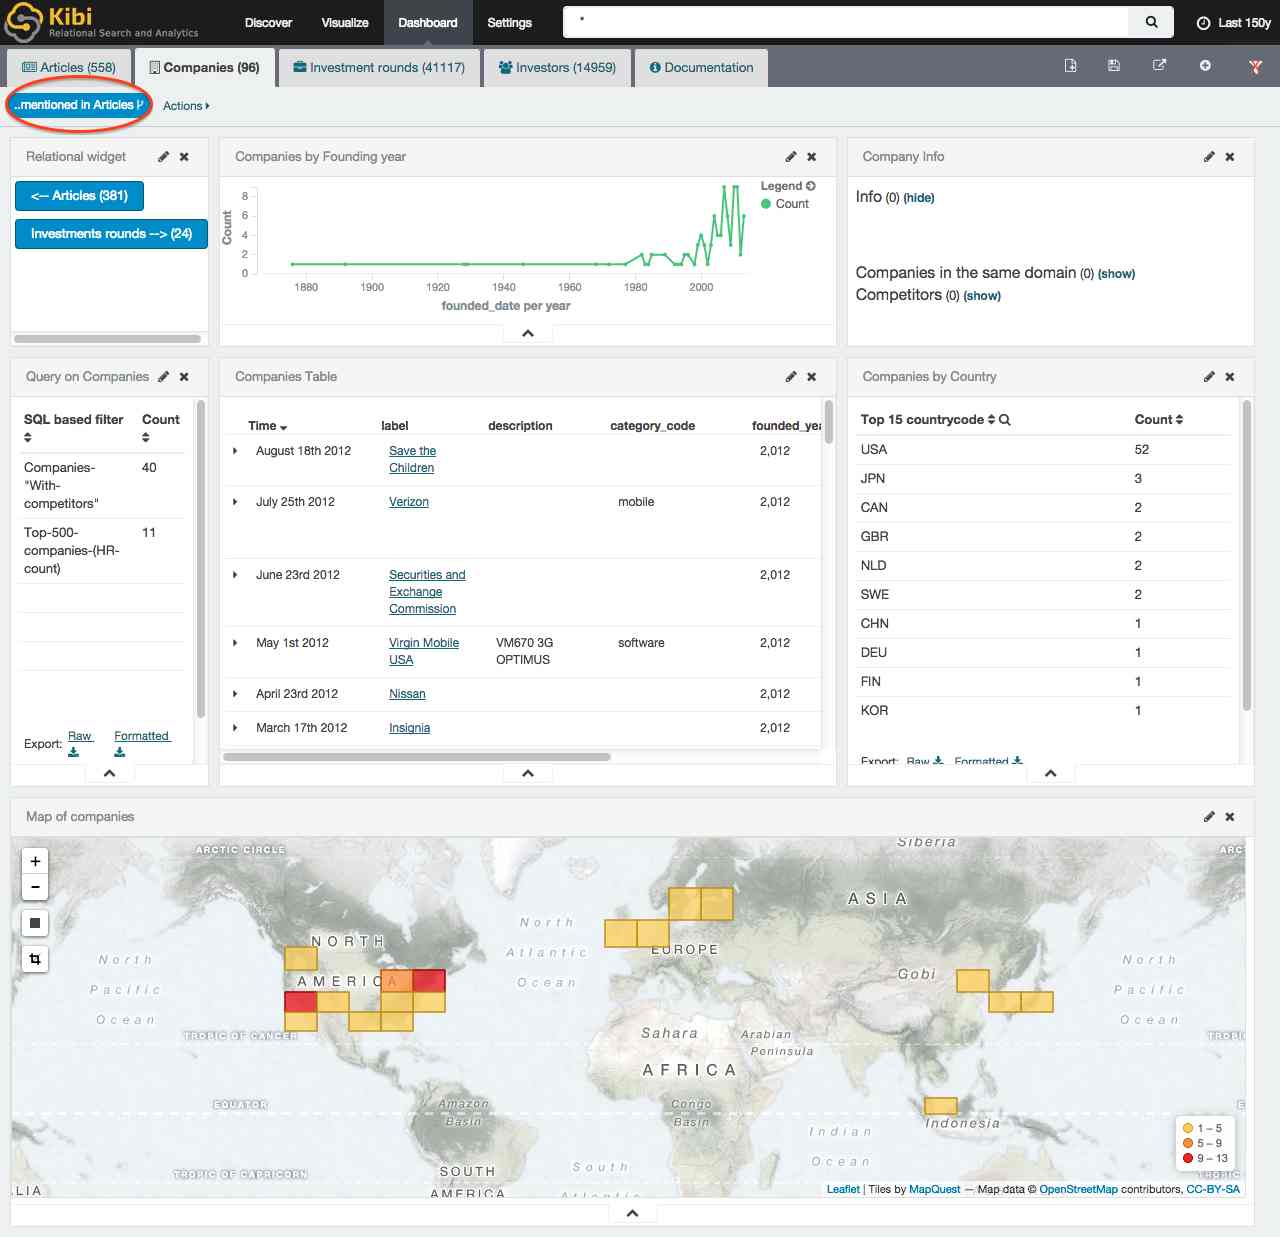Remove the Company Info panel
The height and width of the screenshot is (1237, 1280).
pos(1230,157)
